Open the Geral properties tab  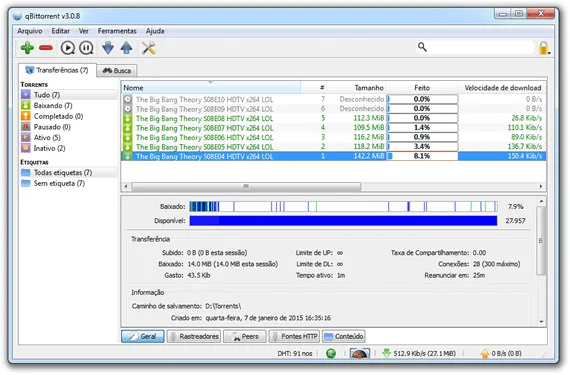[x=142, y=336]
